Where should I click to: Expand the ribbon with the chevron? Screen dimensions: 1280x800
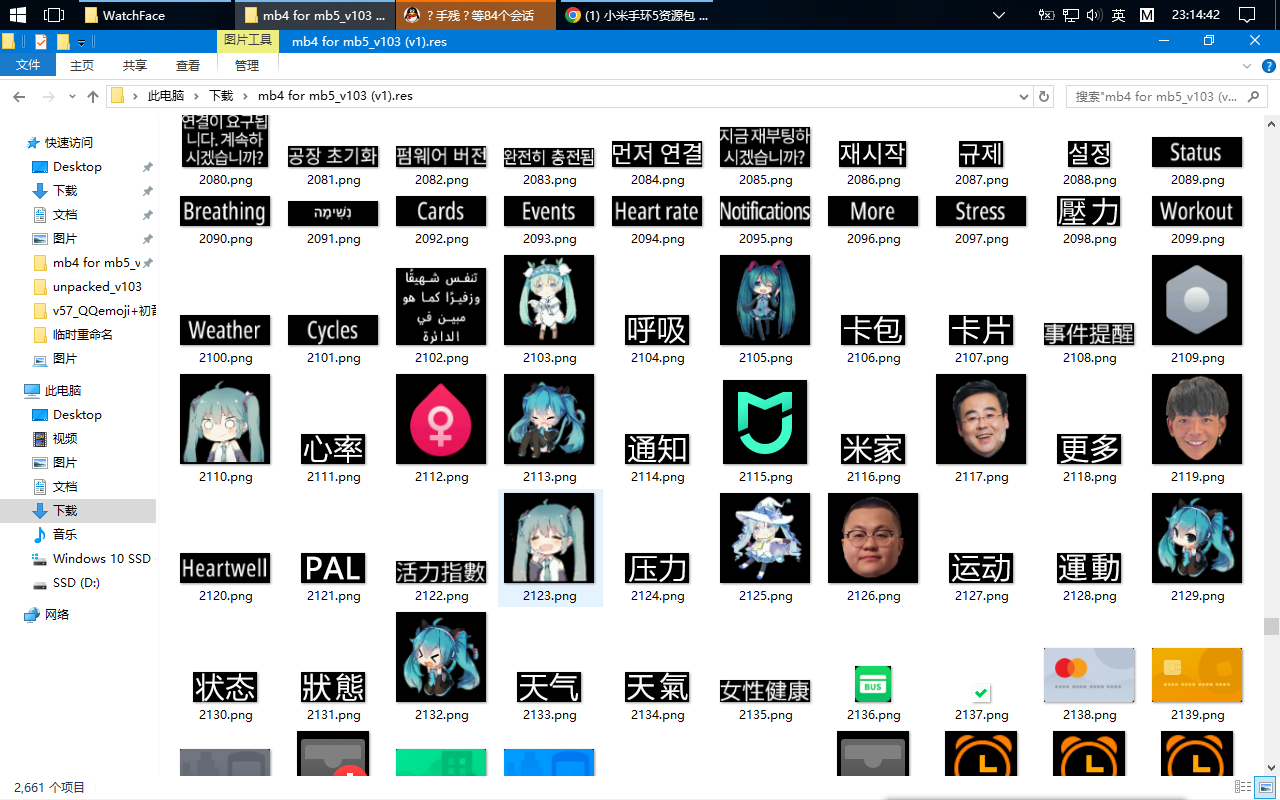(x=1245, y=65)
